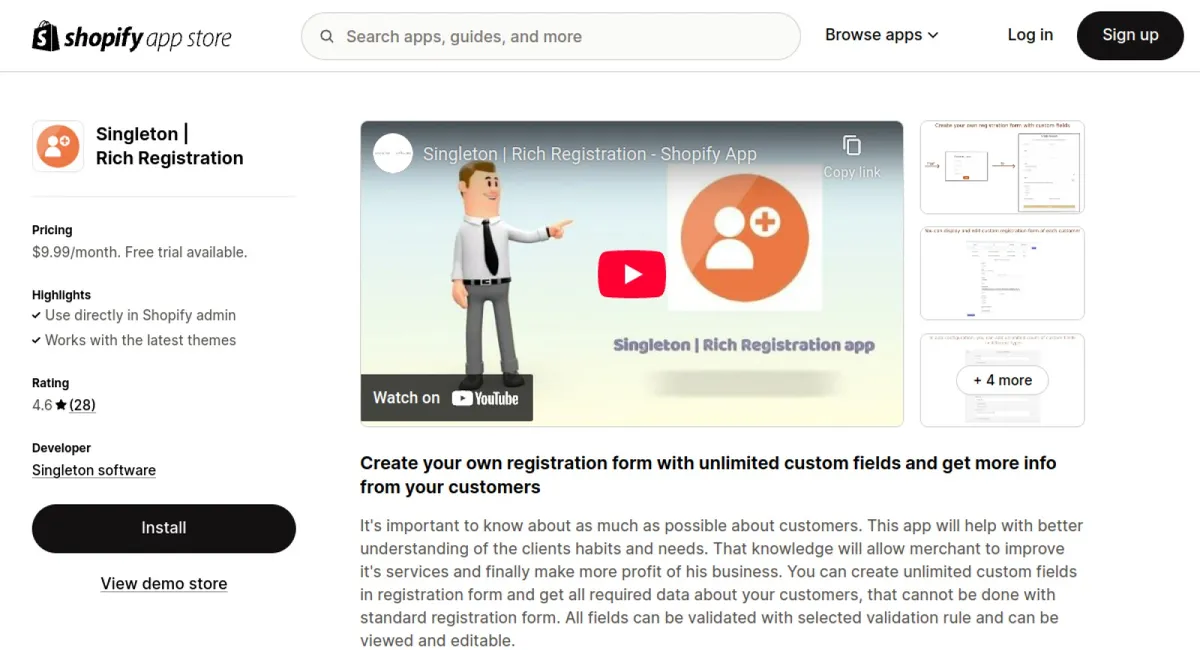Focus the search apps input field
The width and height of the screenshot is (1200, 650).
tap(551, 37)
